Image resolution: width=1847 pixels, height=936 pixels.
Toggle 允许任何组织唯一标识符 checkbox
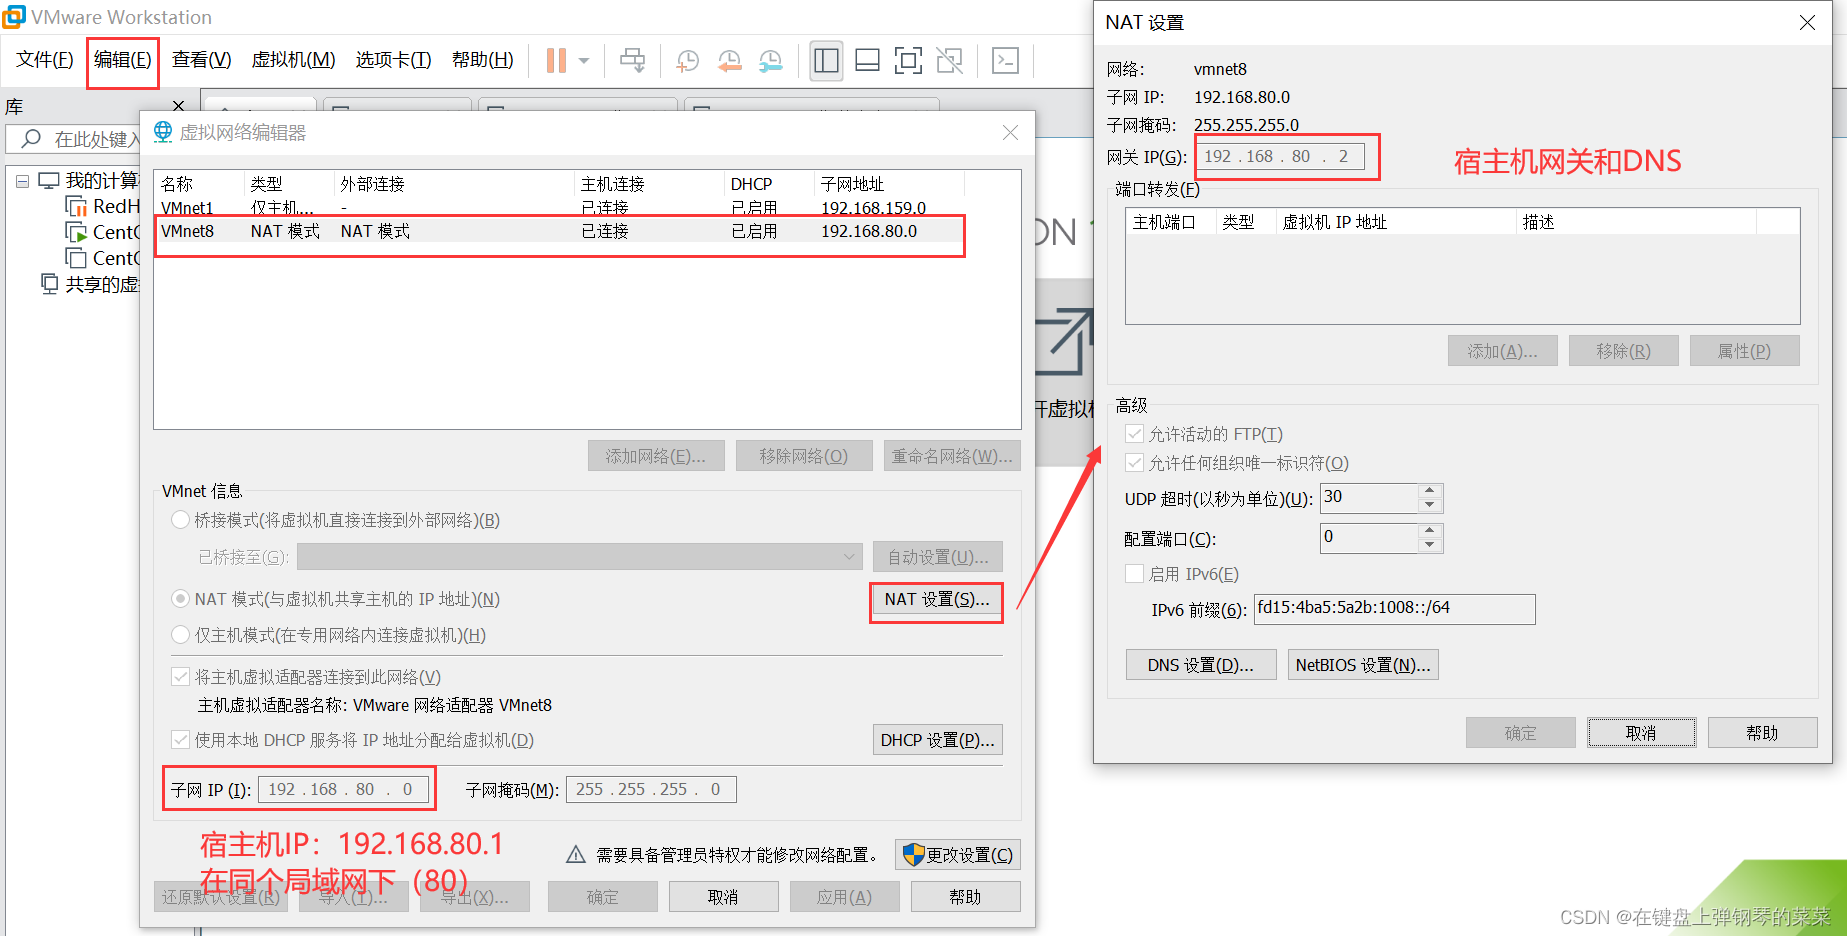click(x=1134, y=463)
